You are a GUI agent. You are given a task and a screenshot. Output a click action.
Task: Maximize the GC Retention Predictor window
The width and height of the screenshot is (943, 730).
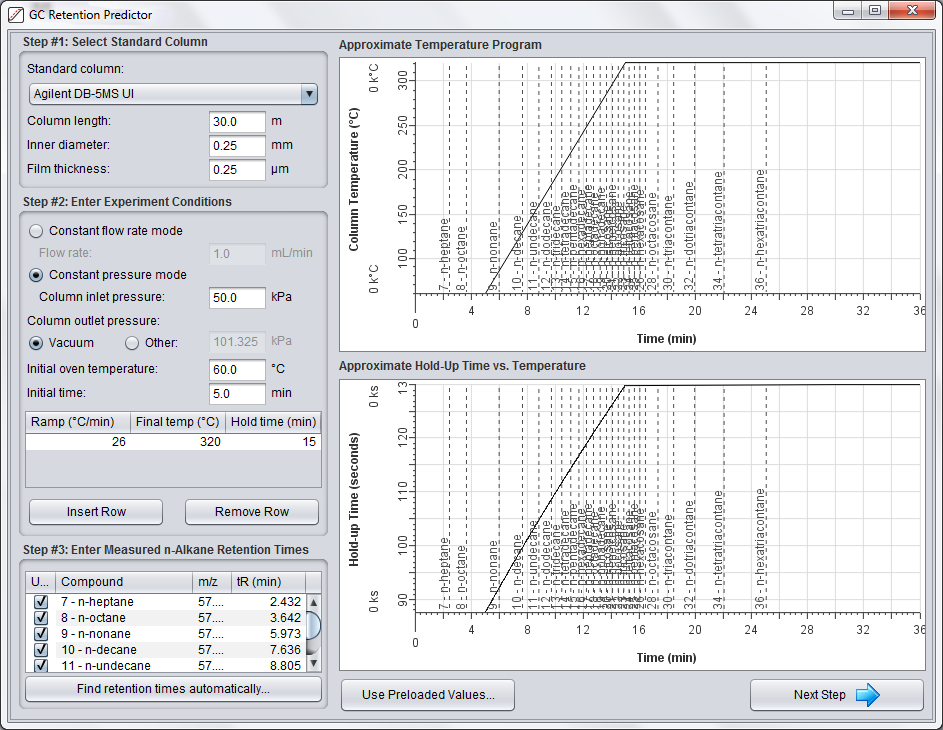click(874, 11)
